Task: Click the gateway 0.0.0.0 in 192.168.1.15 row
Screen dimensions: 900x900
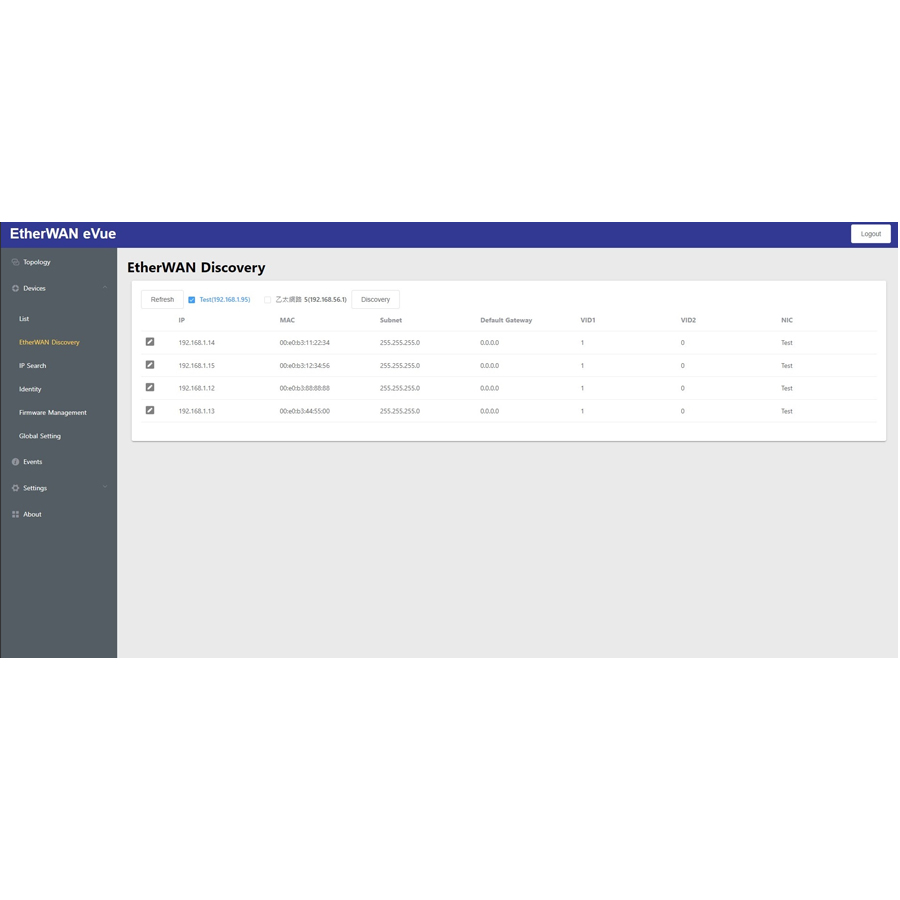Action: click(490, 366)
